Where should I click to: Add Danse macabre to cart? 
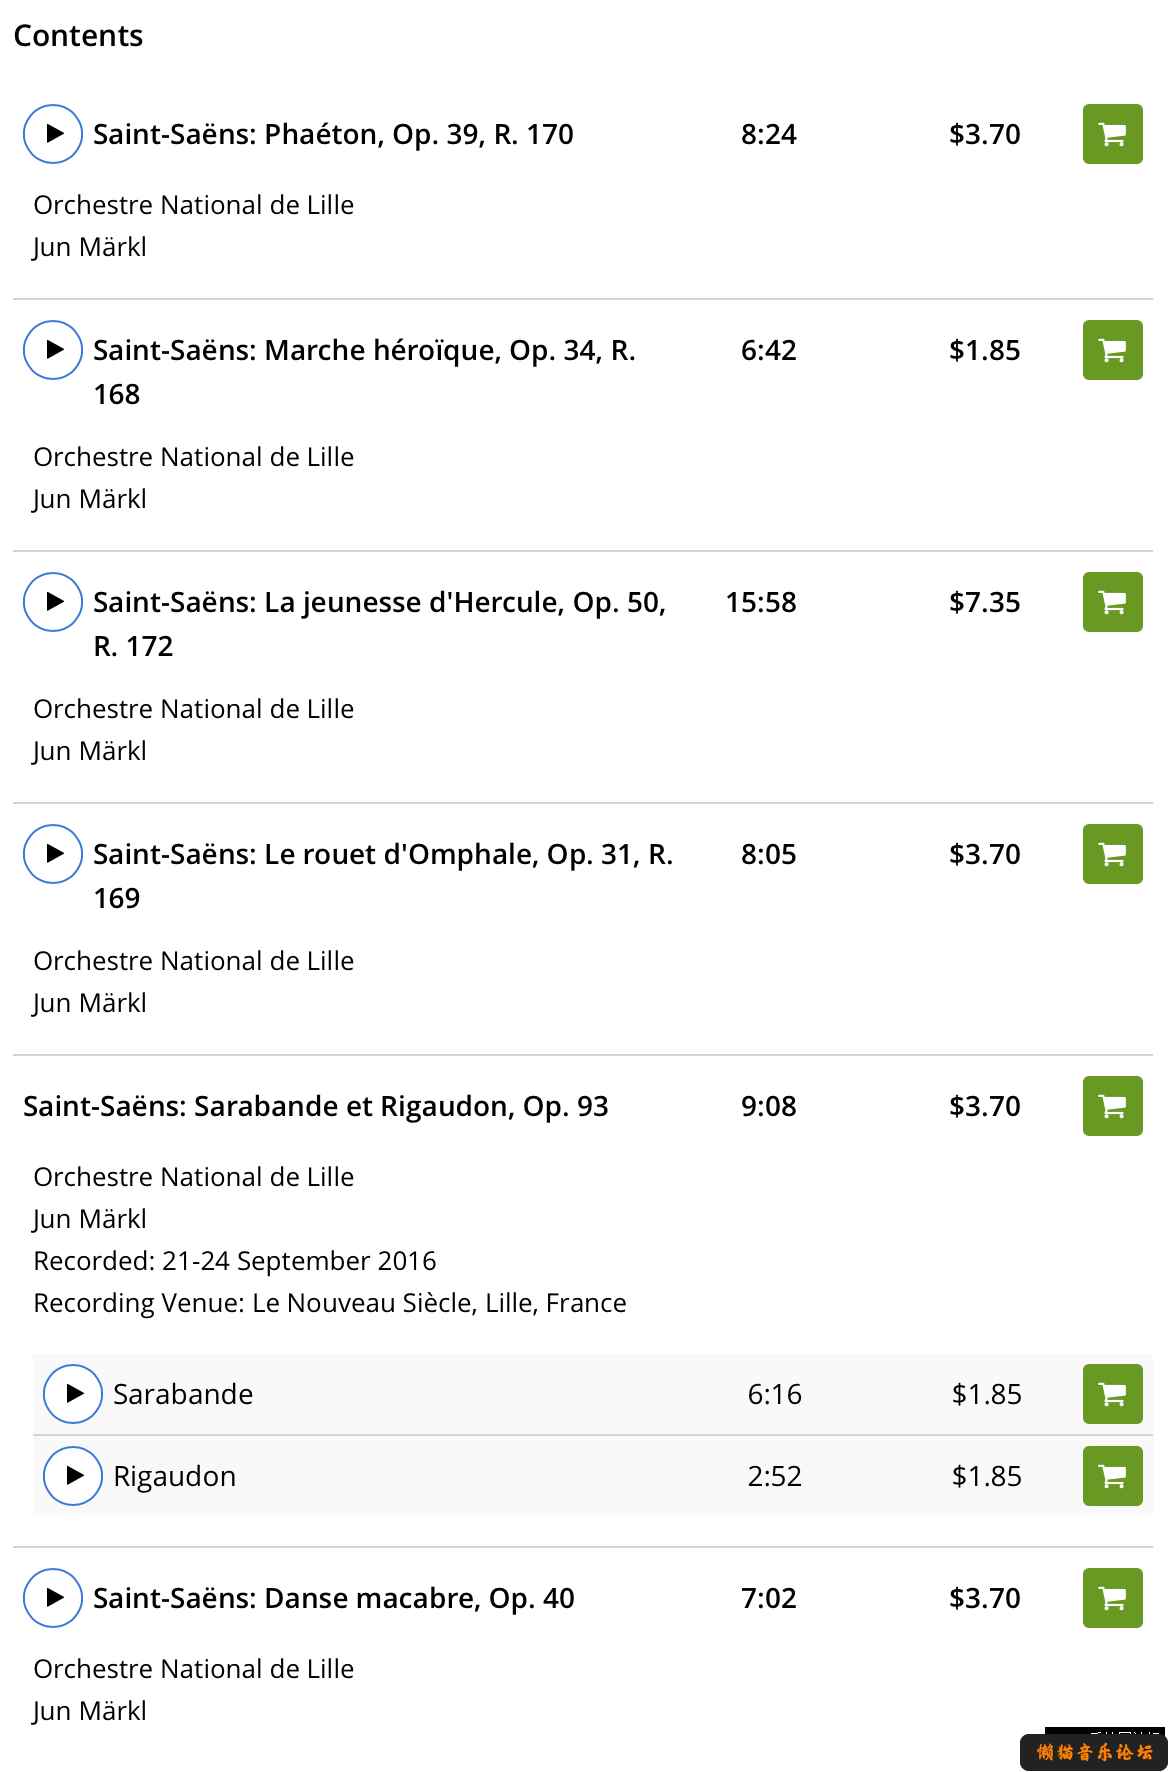pyautogui.click(x=1113, y=1598)
